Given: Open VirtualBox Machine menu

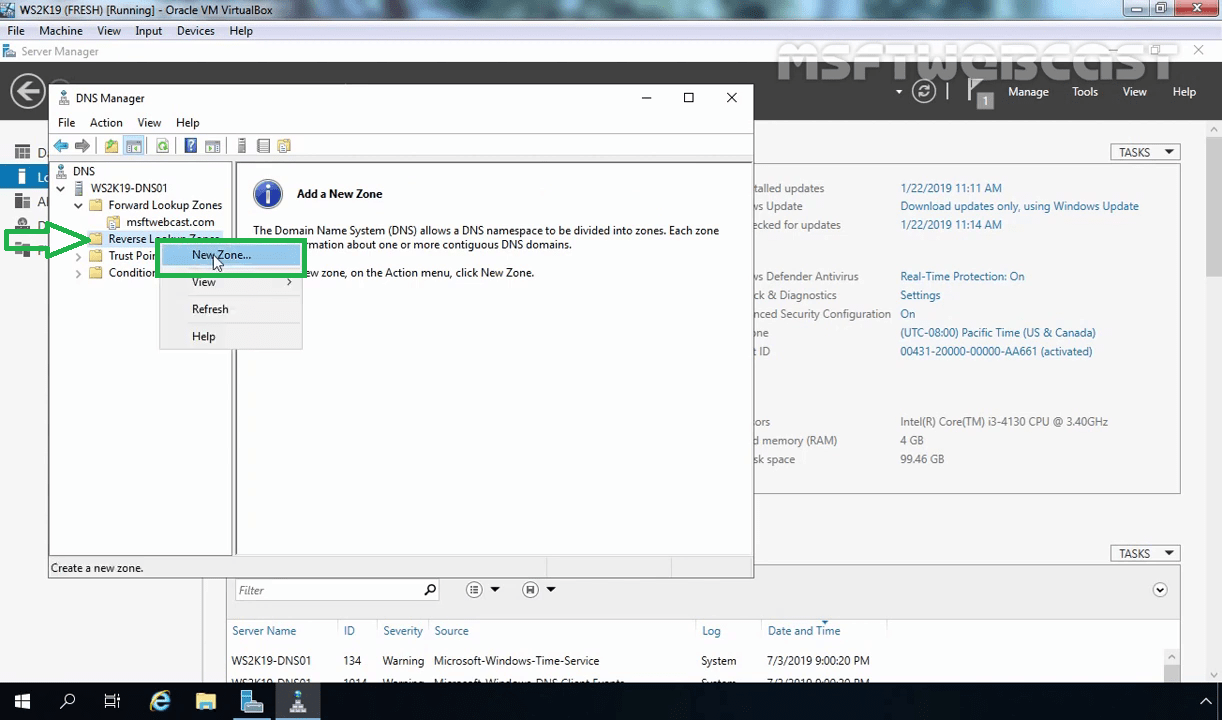Looking at the screenshot, I should (x=61, y=31).
